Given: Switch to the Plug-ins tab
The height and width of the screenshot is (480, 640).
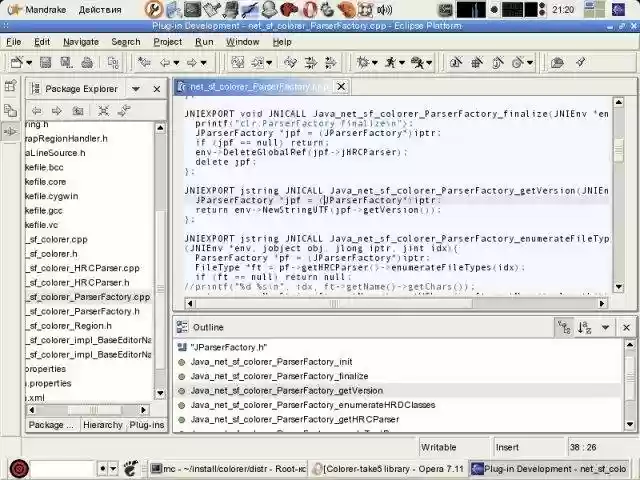Looking at the screenshot, I should pyautogui.click(x=147, y=425).
